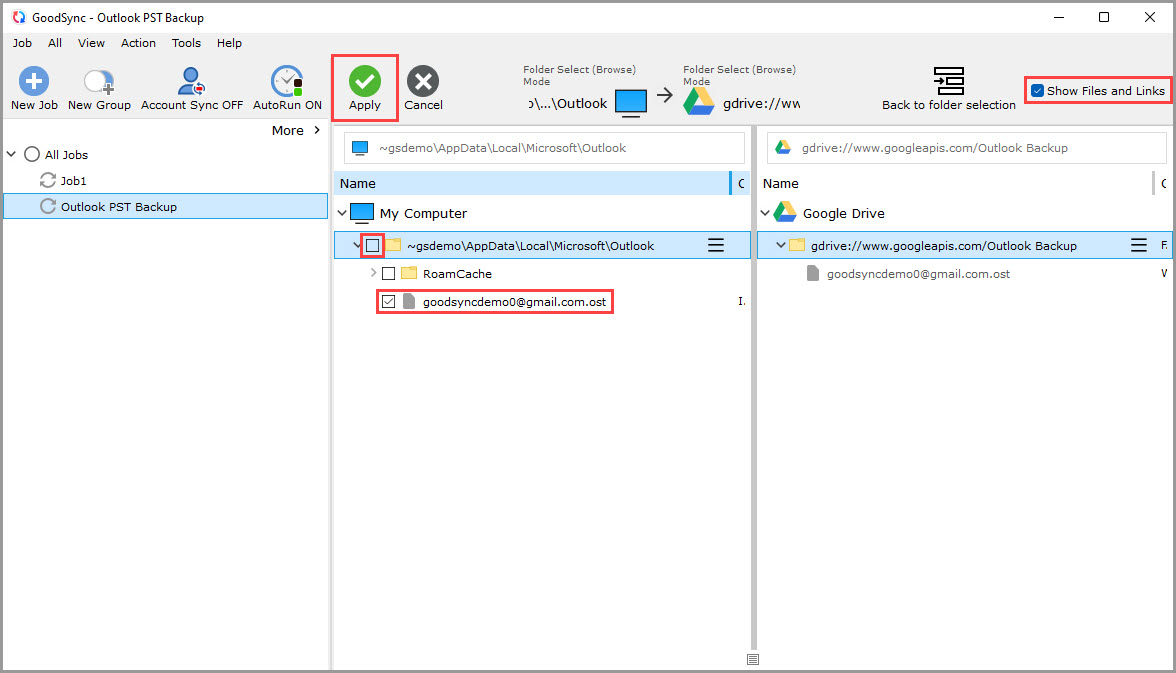
Task: Cancel folder selection with X icon
Action: point(423,81)
